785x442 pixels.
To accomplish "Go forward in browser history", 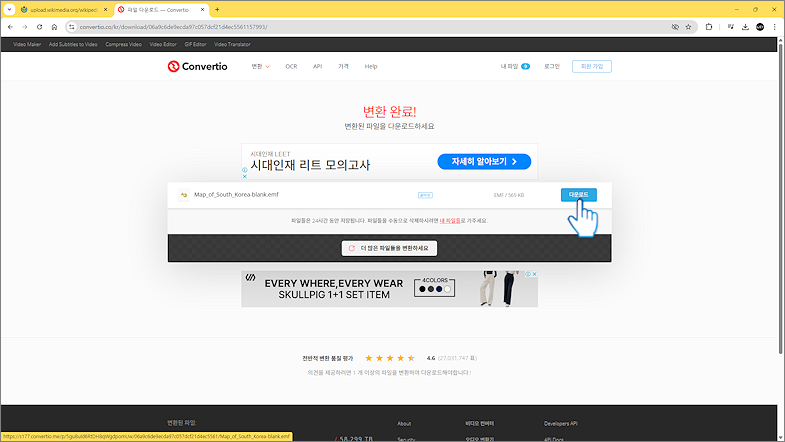I will click(x=25, y=27).
